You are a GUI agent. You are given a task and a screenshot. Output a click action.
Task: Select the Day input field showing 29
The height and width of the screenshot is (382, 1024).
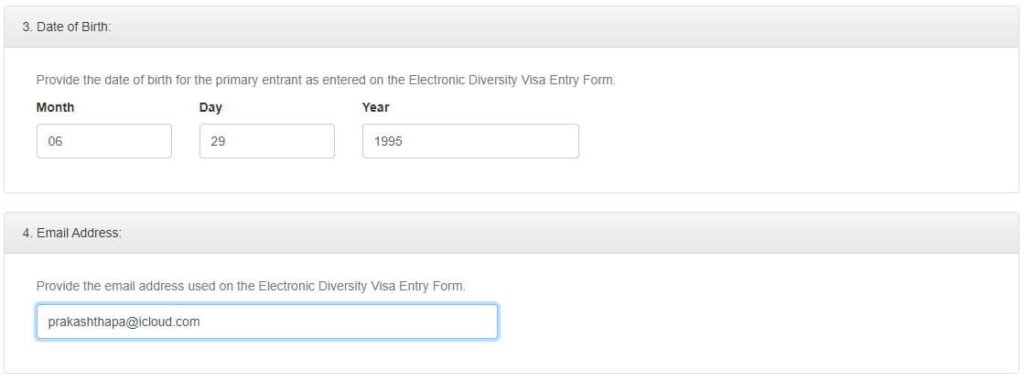267,141
